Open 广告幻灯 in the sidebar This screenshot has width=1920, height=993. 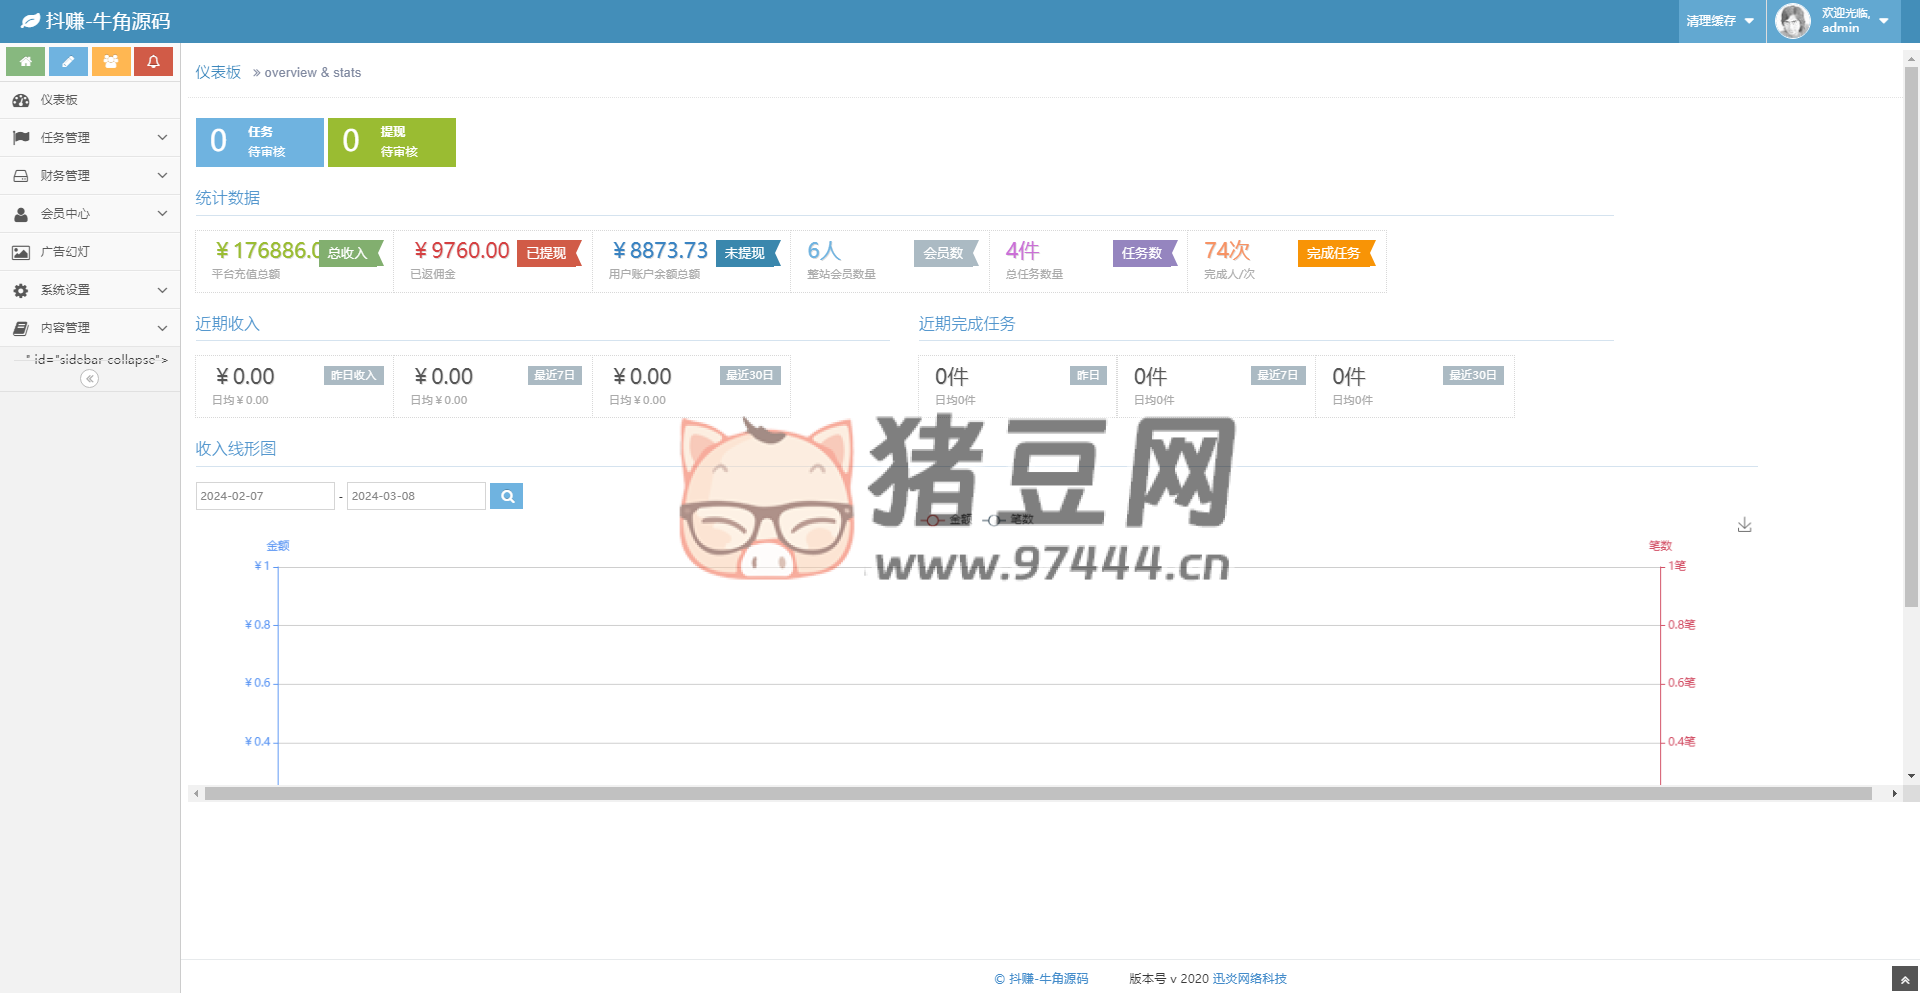click(x=65, y=252)
